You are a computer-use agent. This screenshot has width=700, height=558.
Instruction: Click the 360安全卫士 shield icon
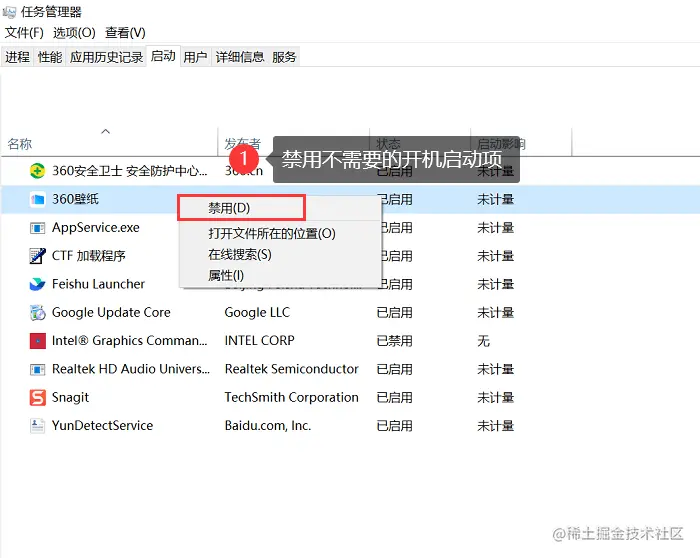[37, 171]
